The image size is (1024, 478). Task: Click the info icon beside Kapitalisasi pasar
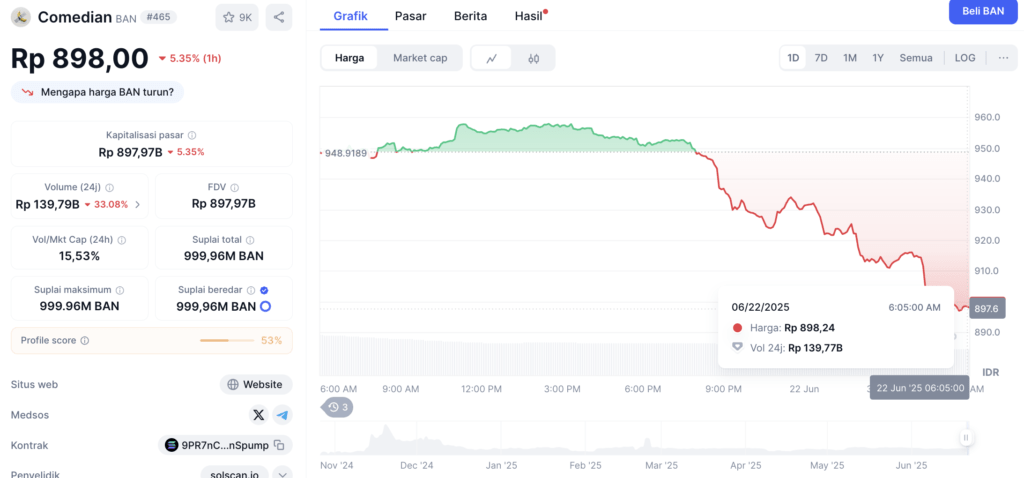pos(192,135)
